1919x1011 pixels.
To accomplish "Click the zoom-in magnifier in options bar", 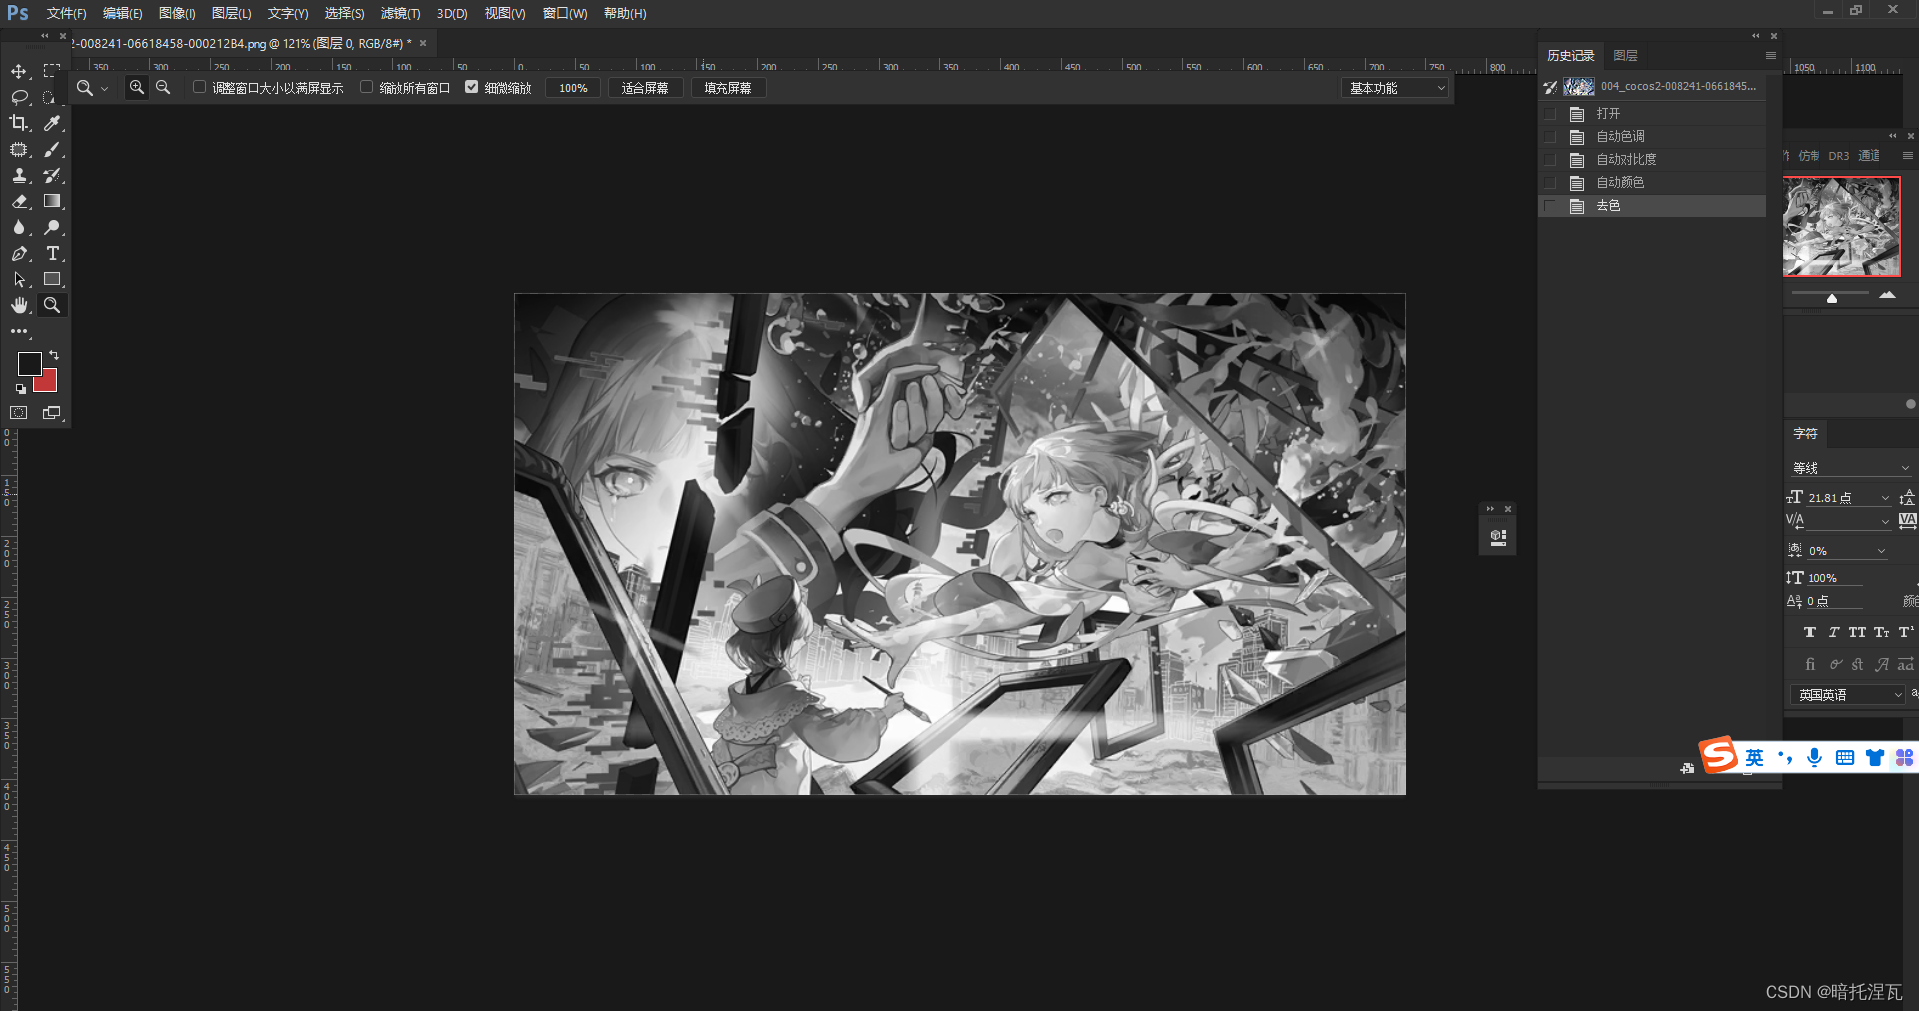I will pyautogui.click(x=137, y=87).
